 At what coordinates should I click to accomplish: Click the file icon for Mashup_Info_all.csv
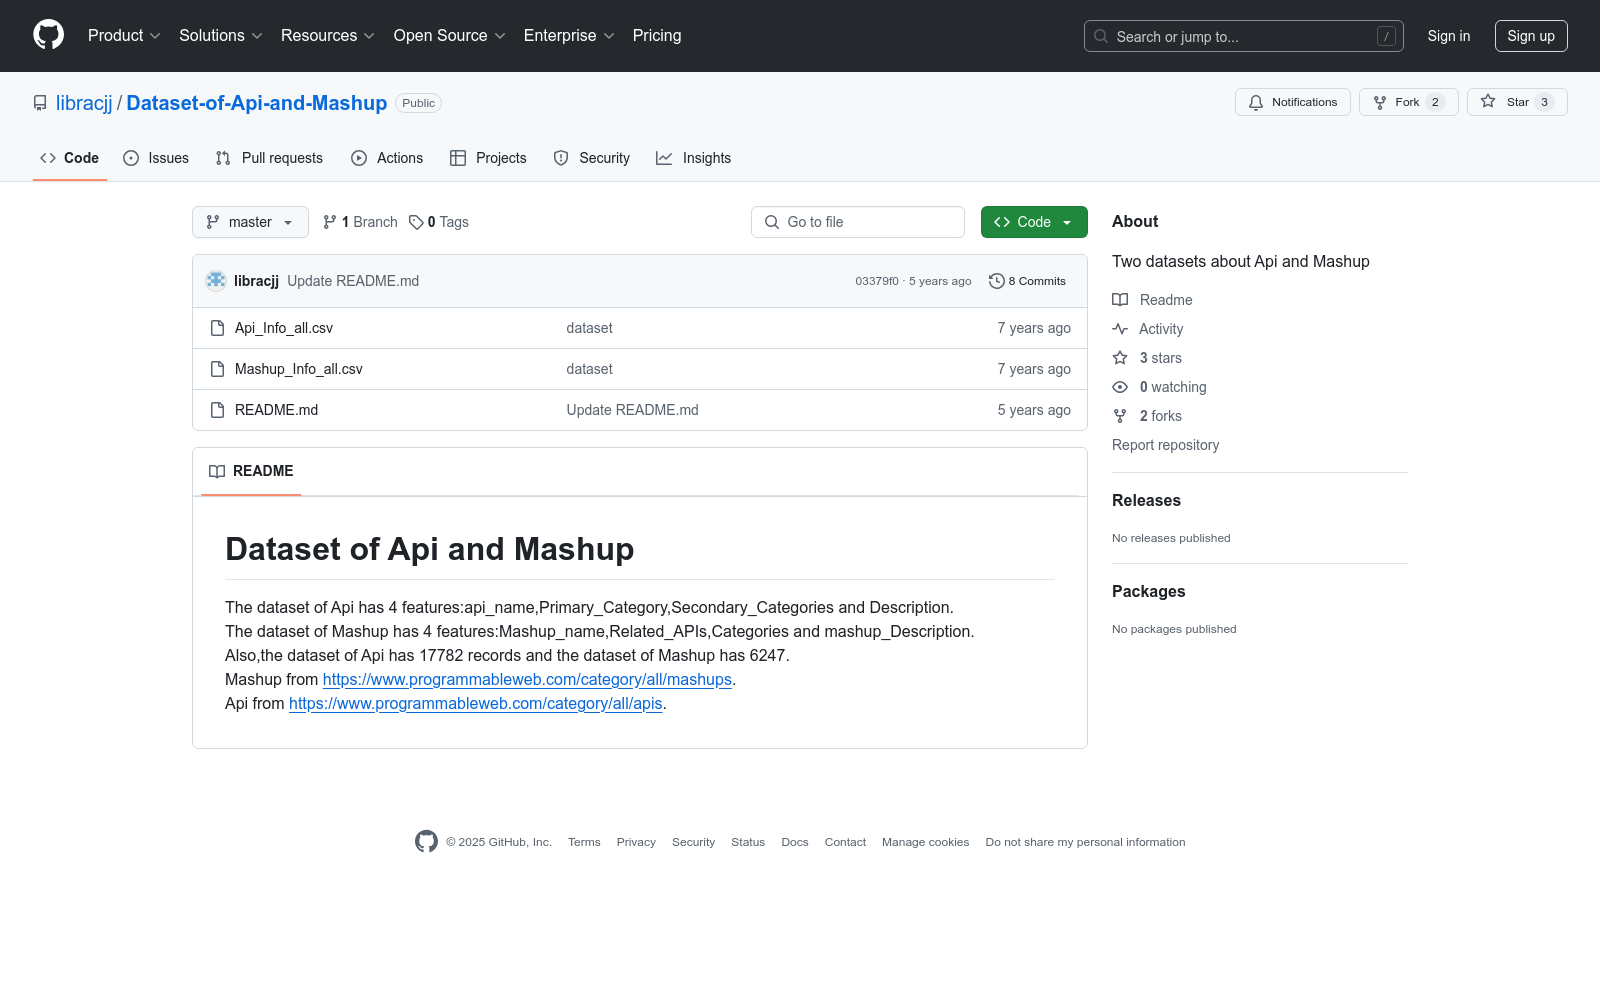217,369
